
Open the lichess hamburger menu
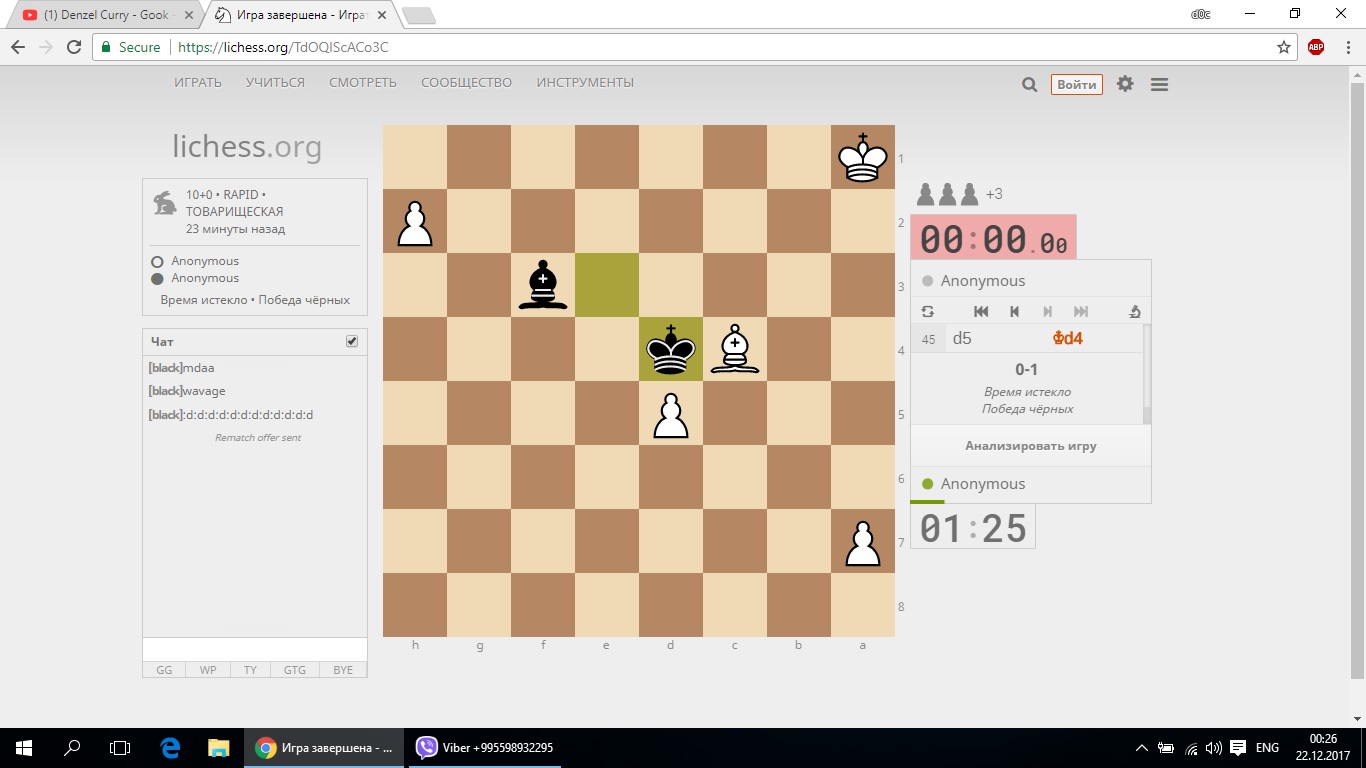1159,85
